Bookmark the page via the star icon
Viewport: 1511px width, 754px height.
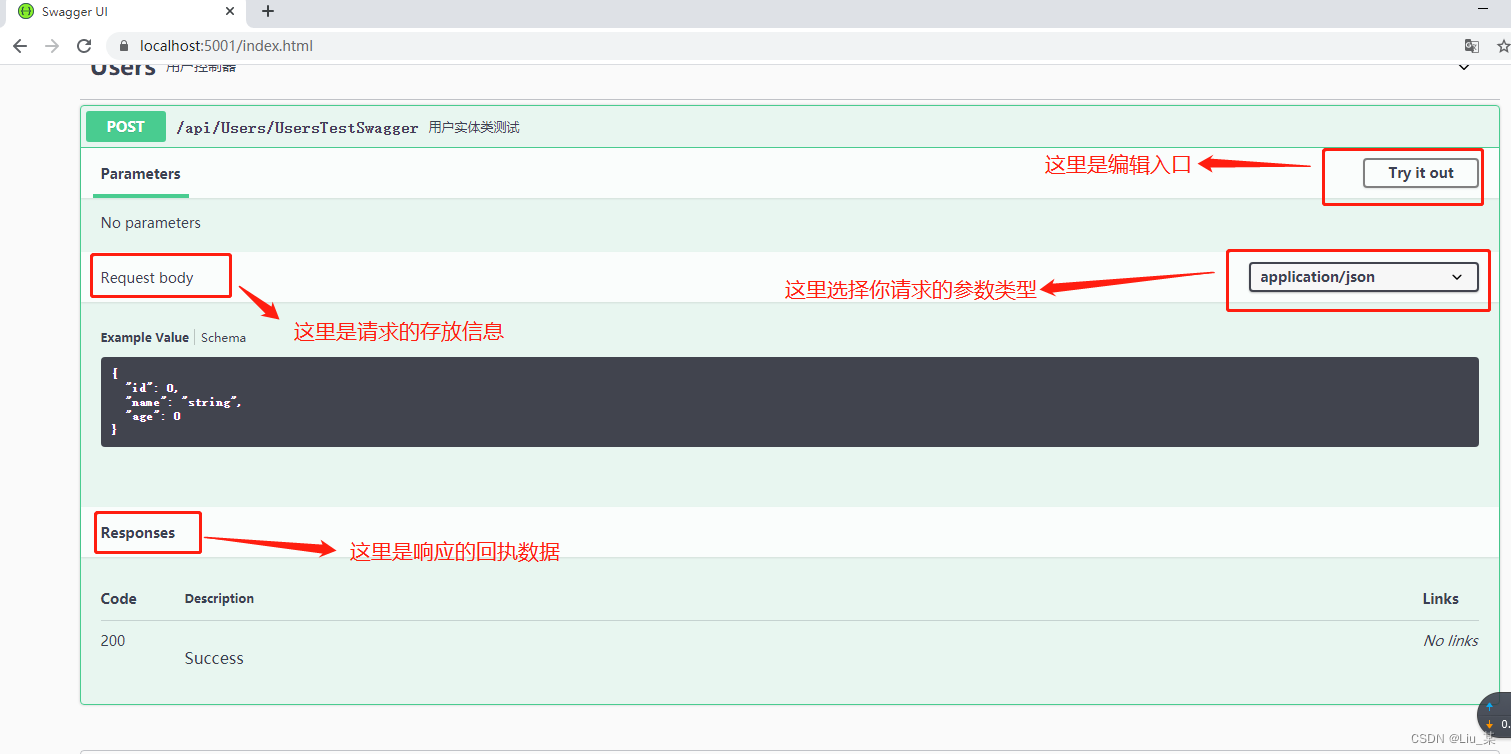(1503, 45)
